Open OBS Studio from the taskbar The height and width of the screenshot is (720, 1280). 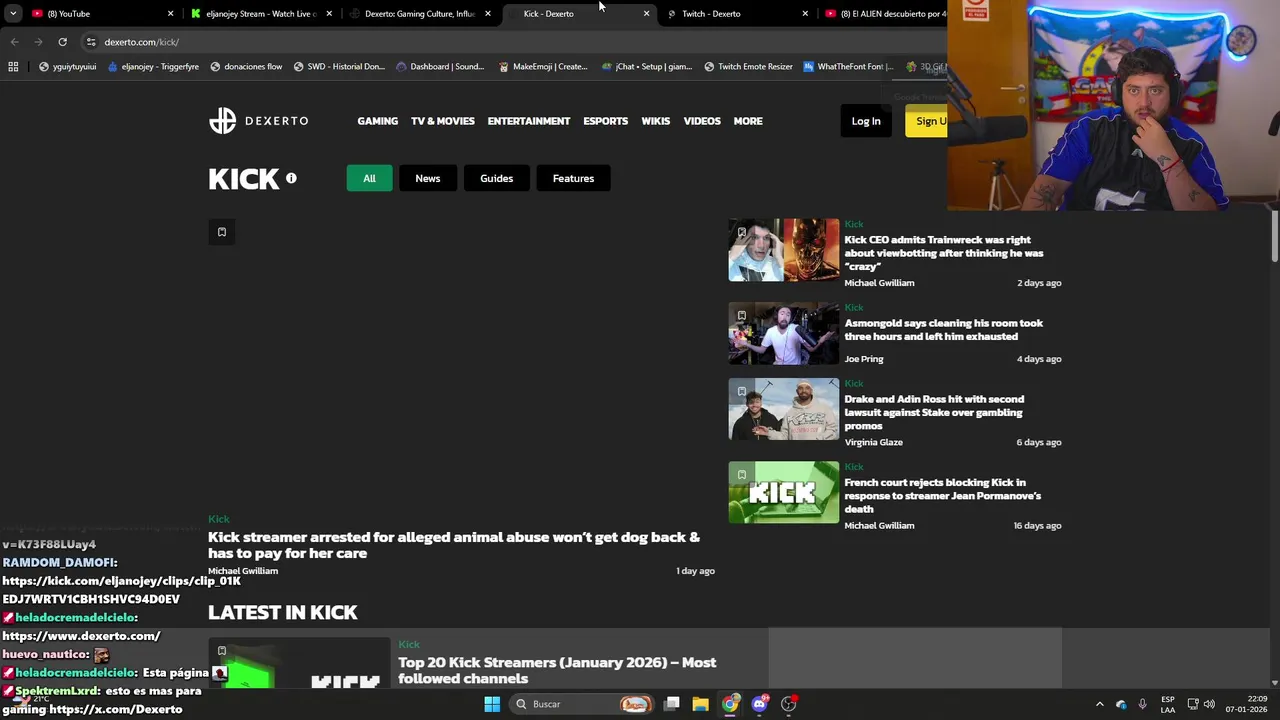click(789, 704)
